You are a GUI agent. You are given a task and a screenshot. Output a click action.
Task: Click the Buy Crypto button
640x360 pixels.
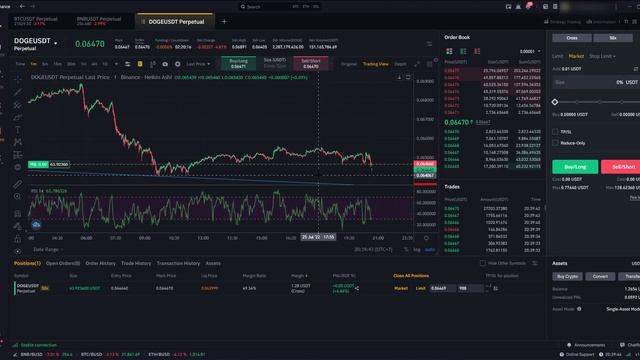pyautogui.click(x=567, y=276)
